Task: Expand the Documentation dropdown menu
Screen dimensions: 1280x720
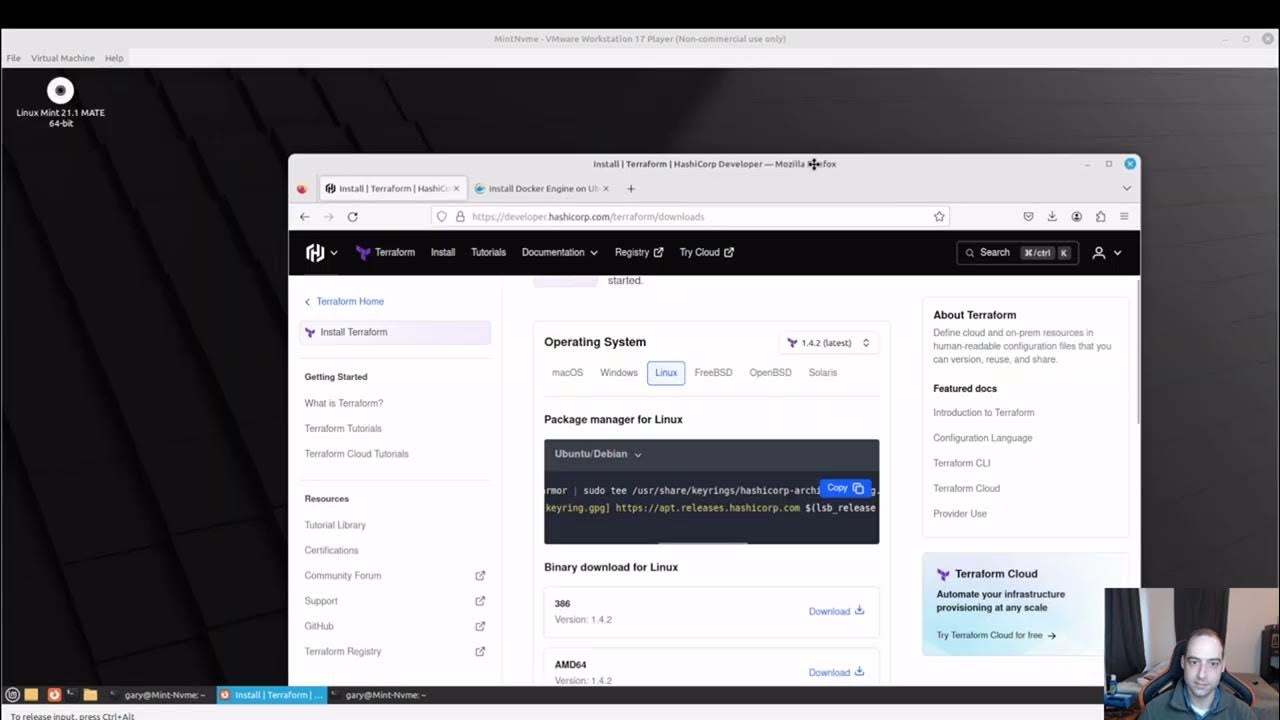Action: 559,252
